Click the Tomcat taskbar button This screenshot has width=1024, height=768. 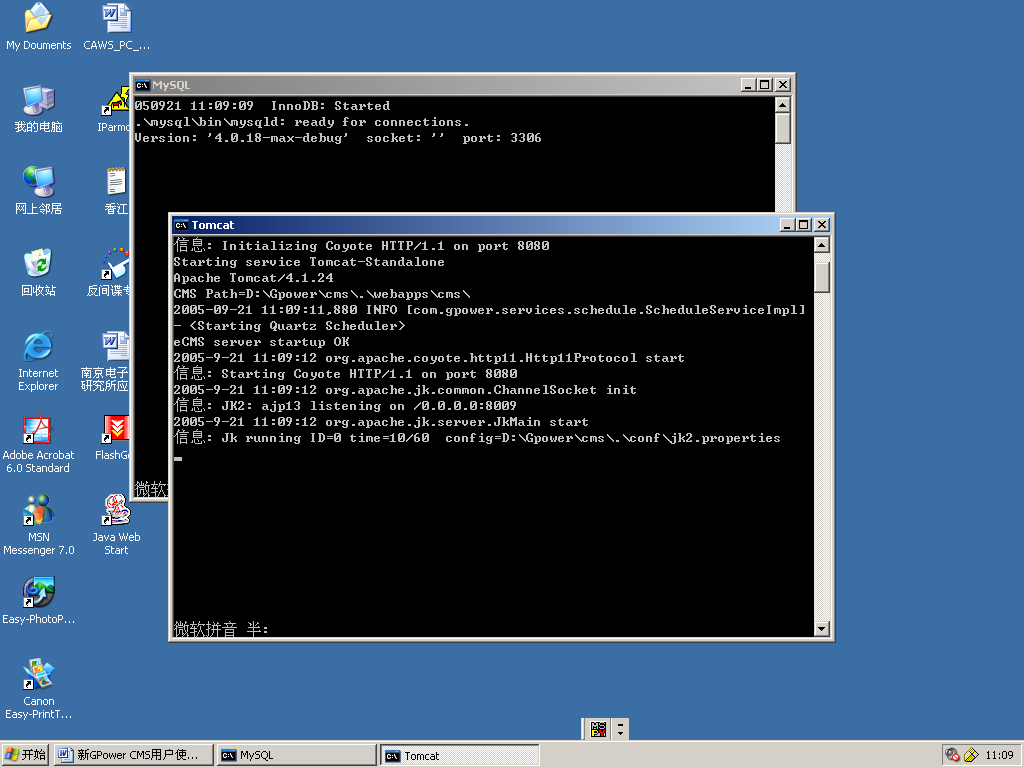coord(460,755)
